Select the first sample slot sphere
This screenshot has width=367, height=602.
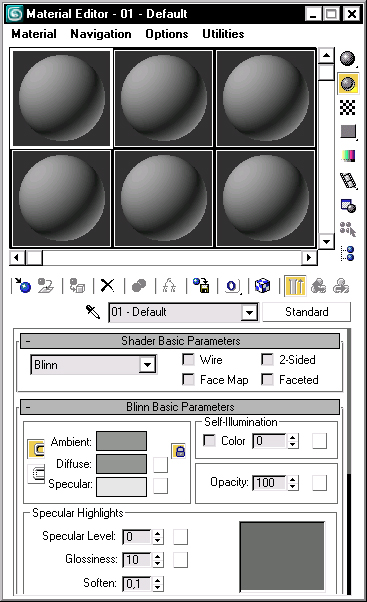click(x=61, y=98)
